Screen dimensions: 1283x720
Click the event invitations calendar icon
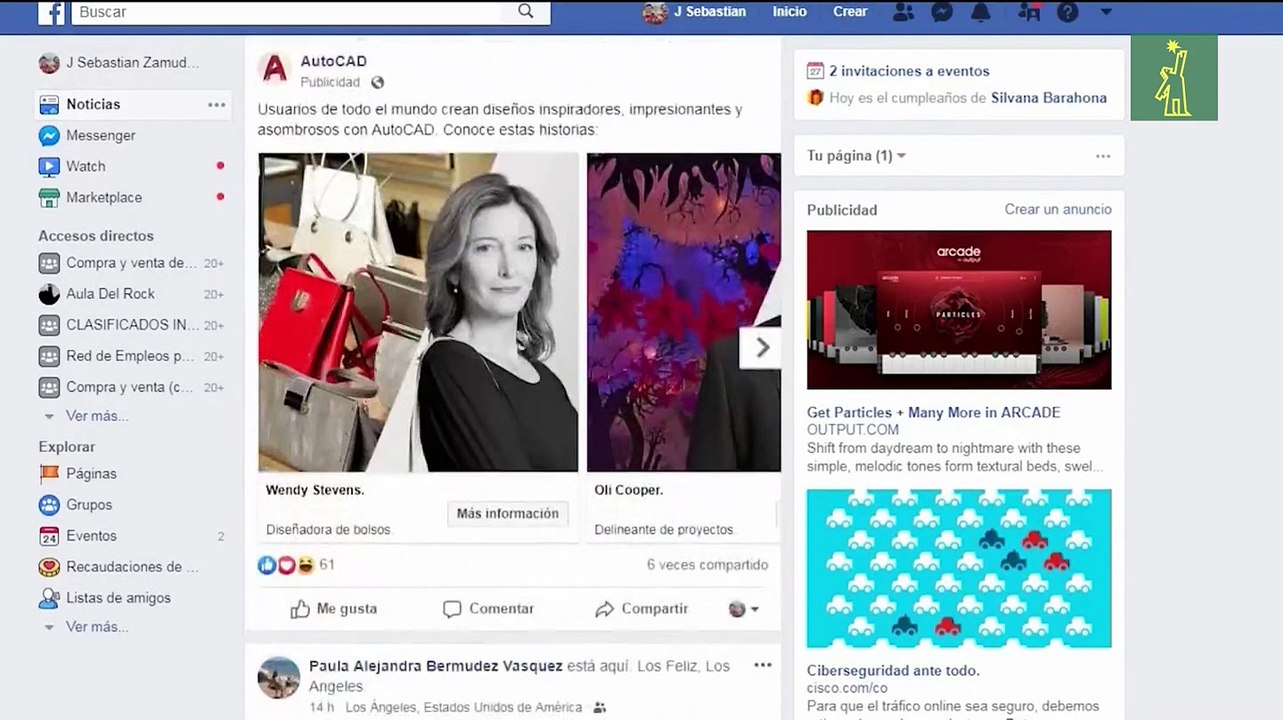(x=816, y=71)
